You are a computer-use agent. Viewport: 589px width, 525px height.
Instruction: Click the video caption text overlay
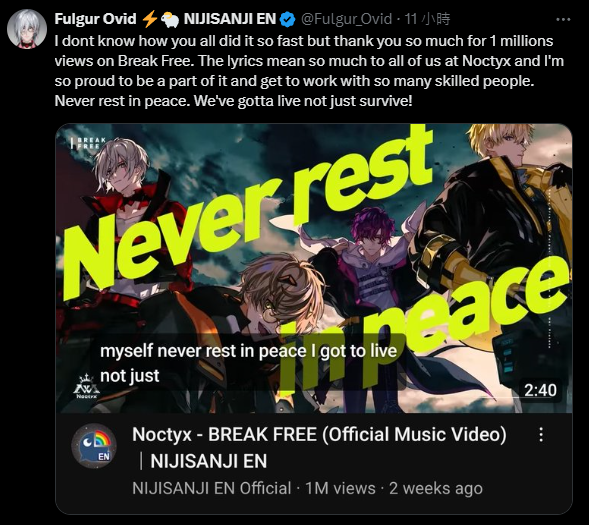(248, 363)
